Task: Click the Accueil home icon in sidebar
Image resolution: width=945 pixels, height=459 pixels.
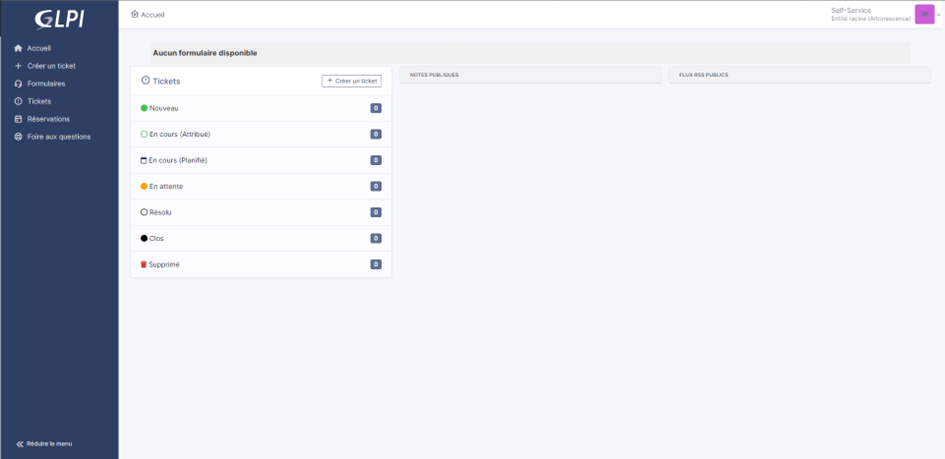Action: click(x=18, y=48)
